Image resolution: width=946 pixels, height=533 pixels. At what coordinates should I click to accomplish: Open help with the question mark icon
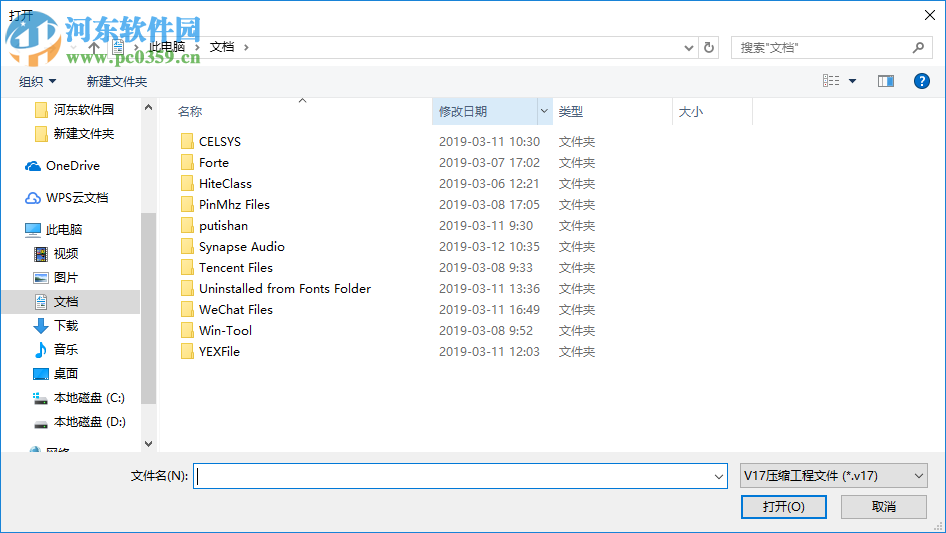[x=922, y=81]
